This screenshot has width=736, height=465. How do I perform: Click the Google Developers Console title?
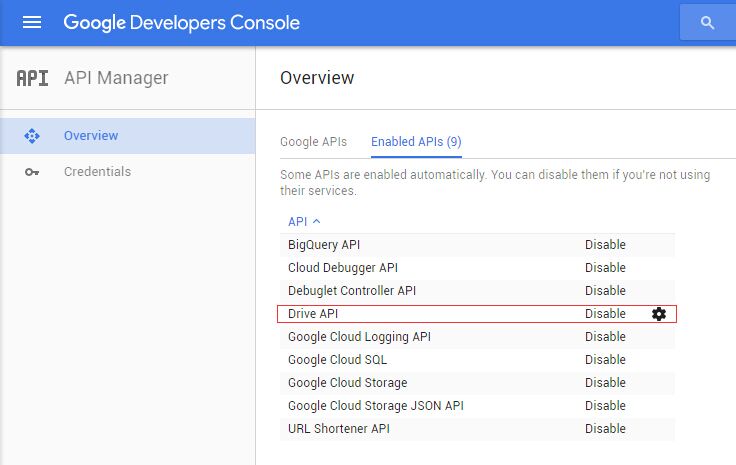181,22
